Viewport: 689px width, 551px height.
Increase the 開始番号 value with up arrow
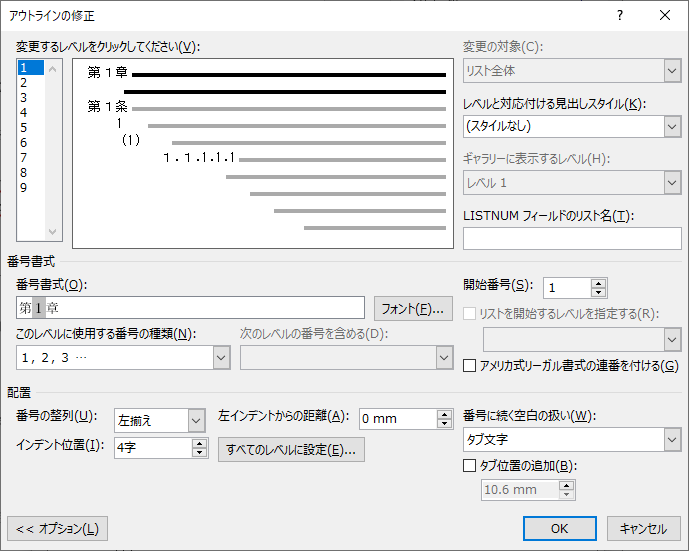(x=599, y=283)
